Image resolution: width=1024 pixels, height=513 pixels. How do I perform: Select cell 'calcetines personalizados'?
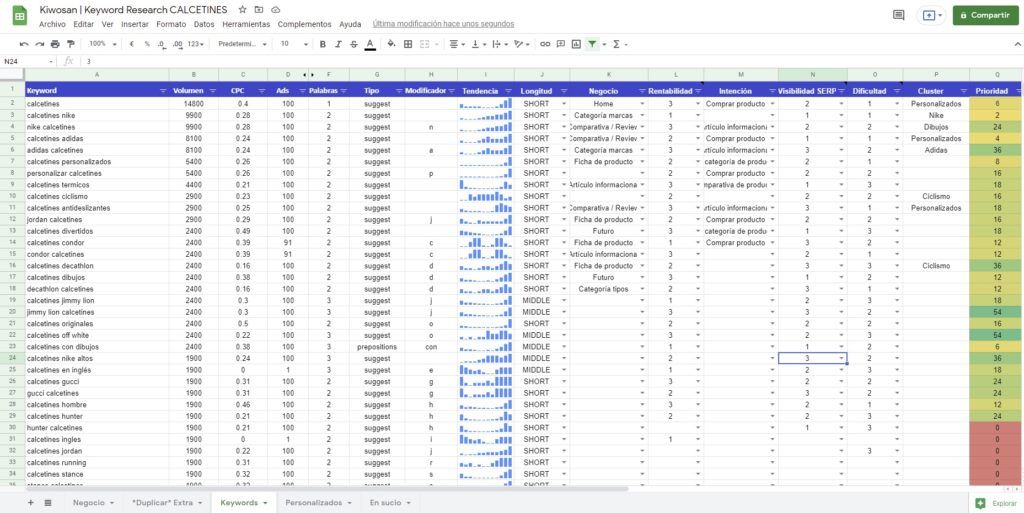pos(97,161)
